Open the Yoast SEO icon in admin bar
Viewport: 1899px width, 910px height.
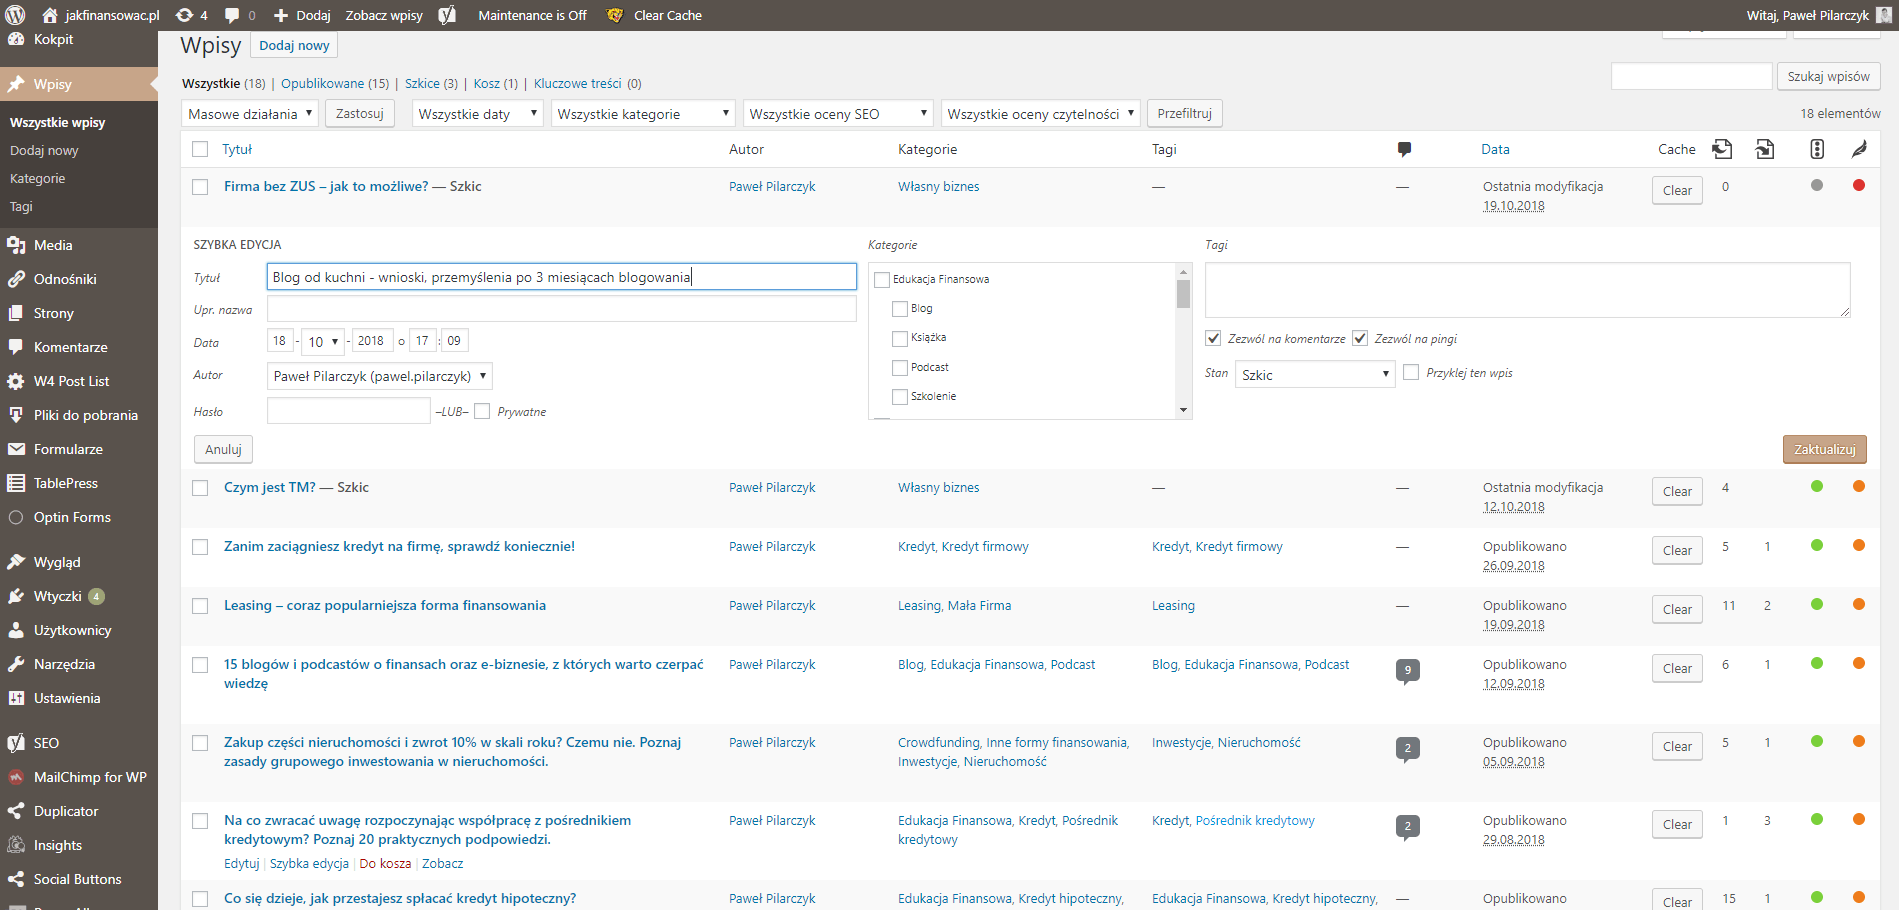pyautogui.click(x=447, y=15)
